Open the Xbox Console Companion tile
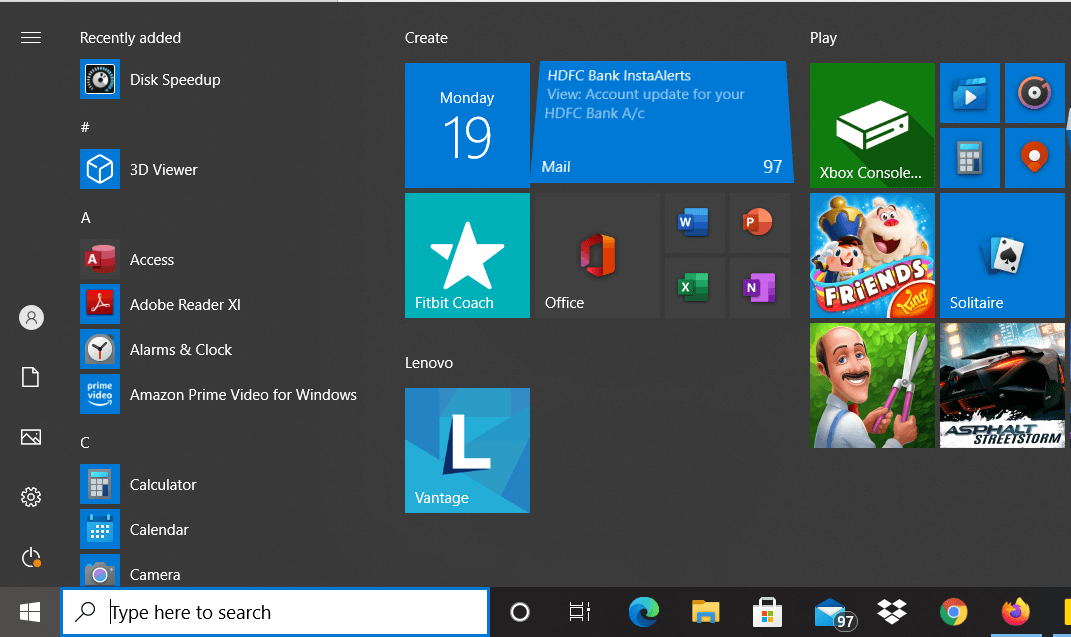Viewport: 1071px width, 637px height. pyautogui.click(x=871, y=125)
